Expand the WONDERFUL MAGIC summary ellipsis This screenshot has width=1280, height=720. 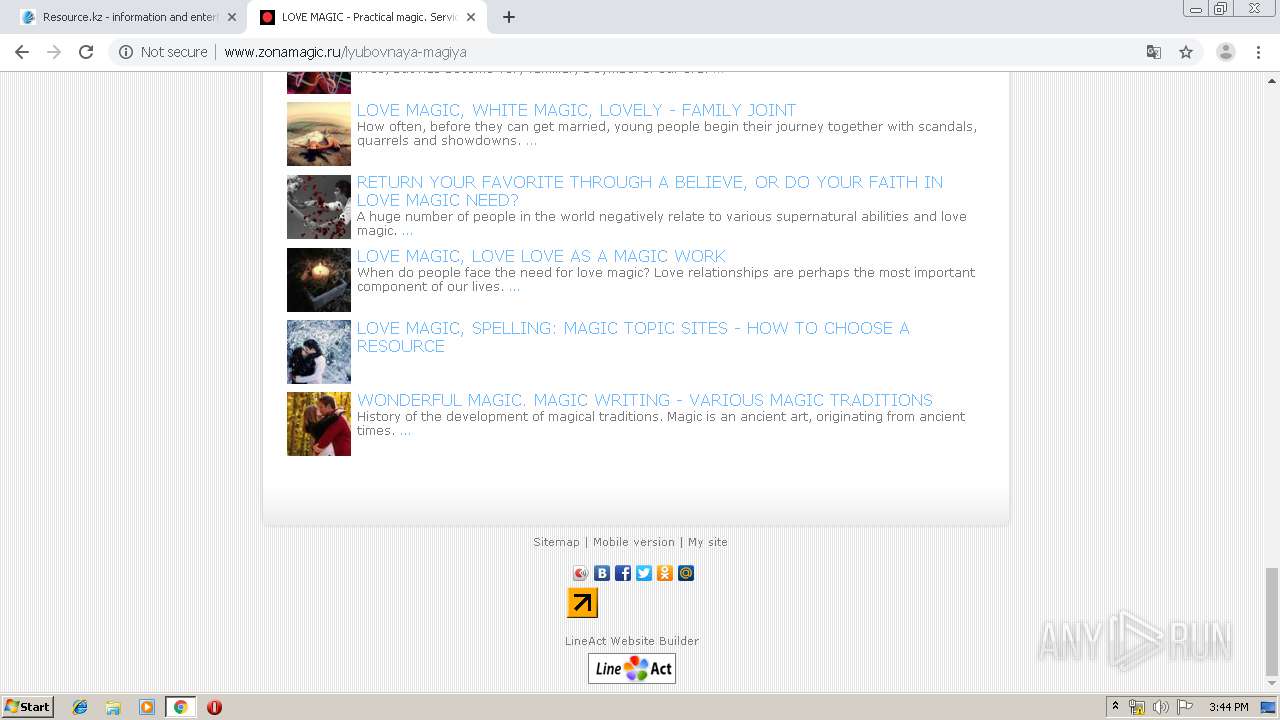click(x=405, y=431)
